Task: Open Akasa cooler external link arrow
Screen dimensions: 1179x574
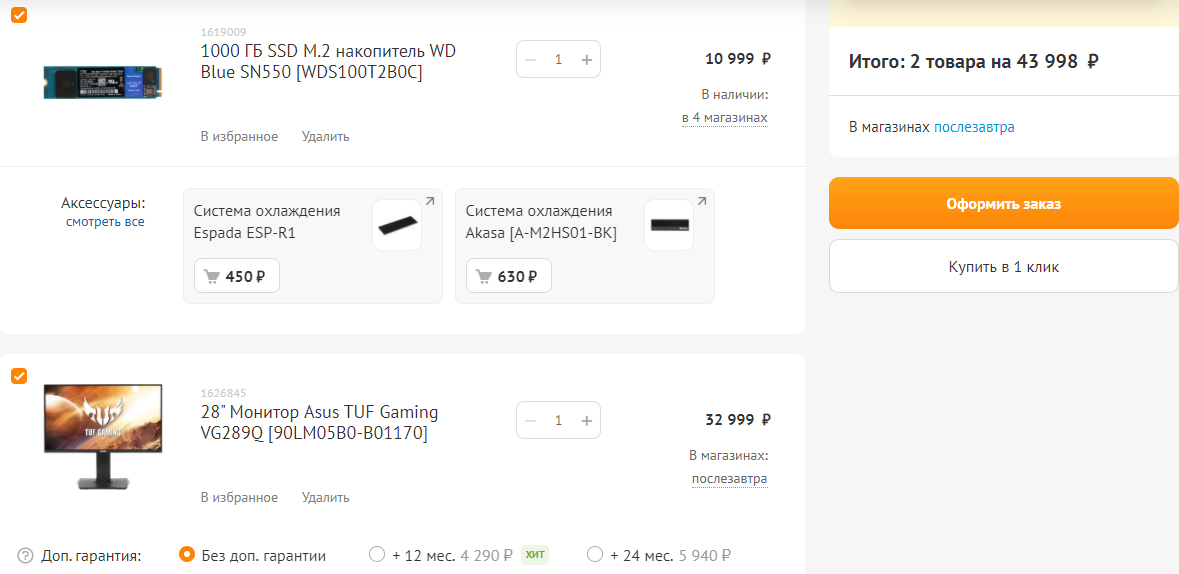Action: pyautogui.click(x=702, y=202)
